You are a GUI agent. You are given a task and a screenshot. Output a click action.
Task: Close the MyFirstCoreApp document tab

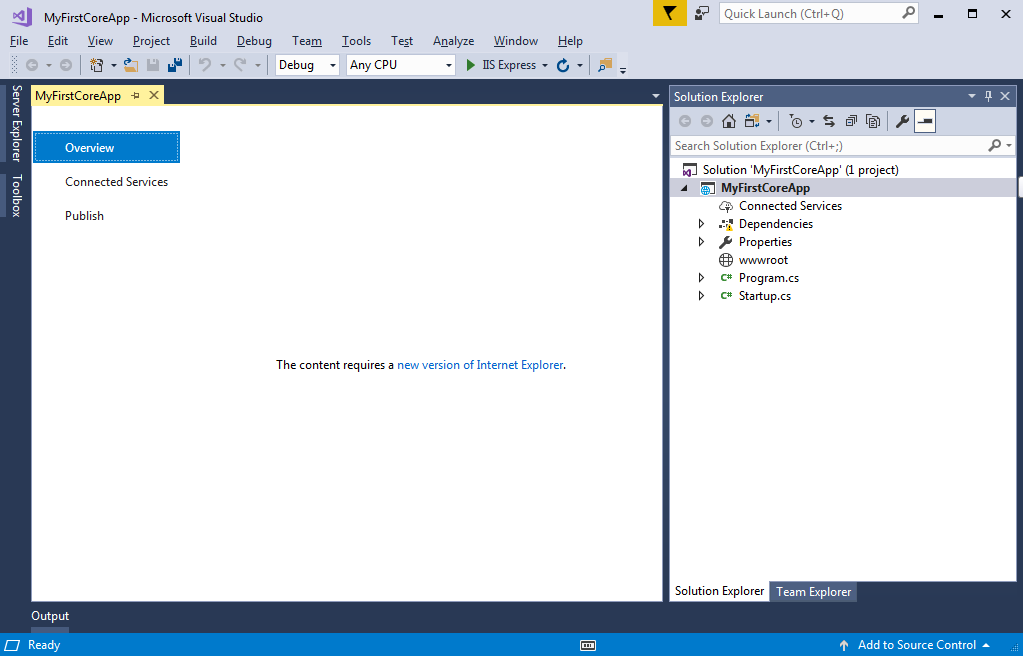click(x=154, y=95)
